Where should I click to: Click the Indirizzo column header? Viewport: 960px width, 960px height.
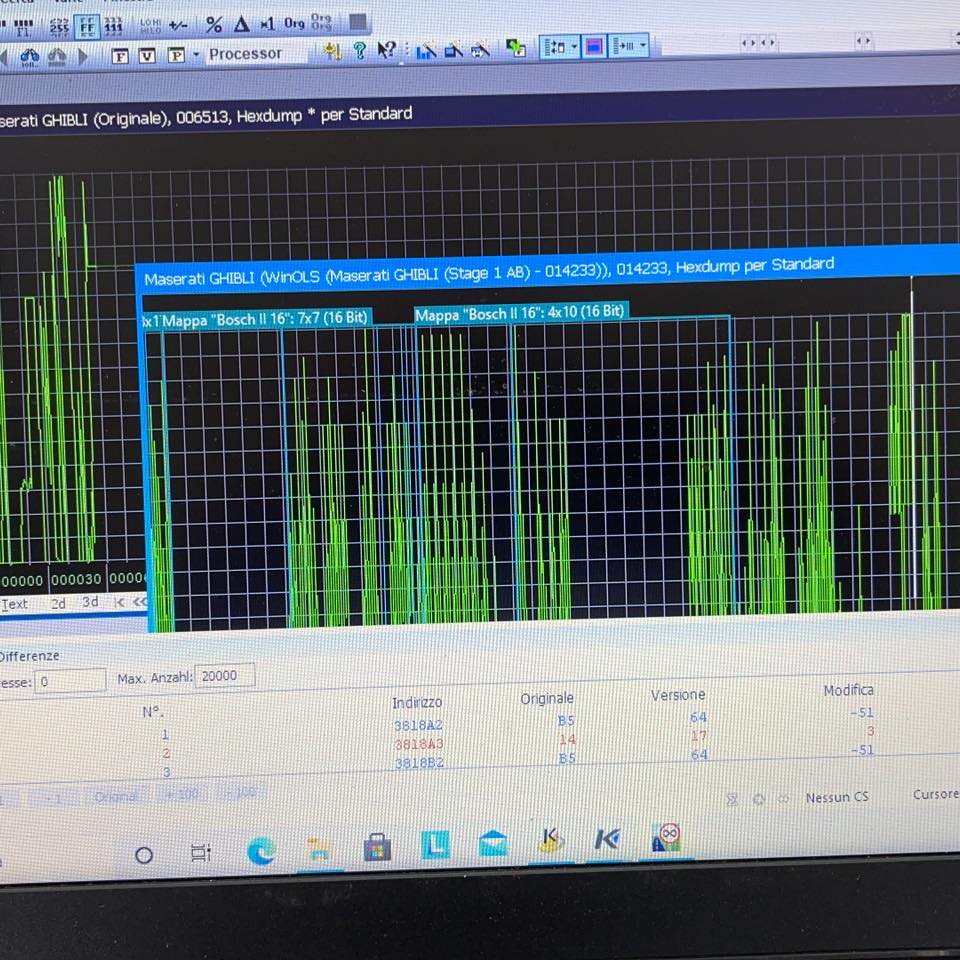(x=417, y=702)
